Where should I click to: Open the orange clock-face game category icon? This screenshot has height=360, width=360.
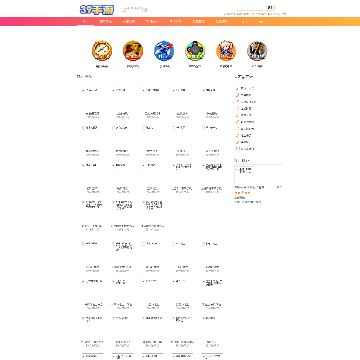click(x=102, y=51)
